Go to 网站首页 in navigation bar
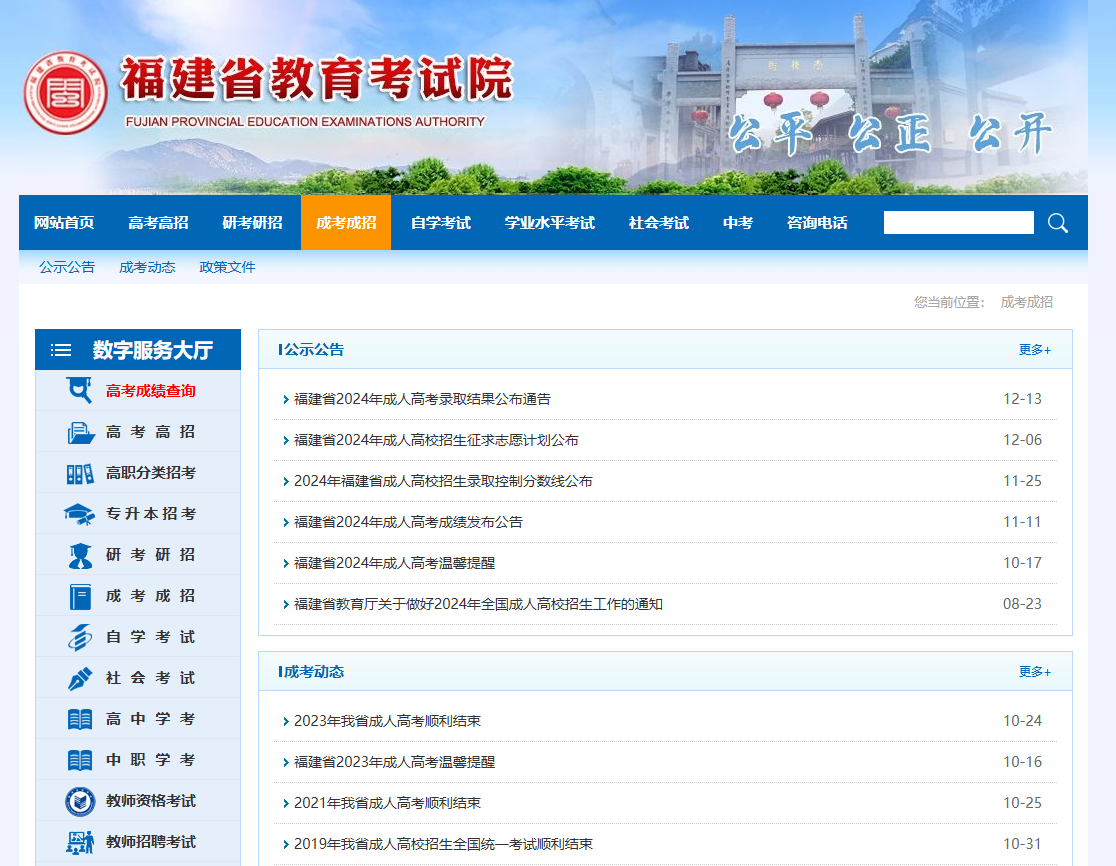This screenshot has width=1116, height=866. tap(64, 223)
